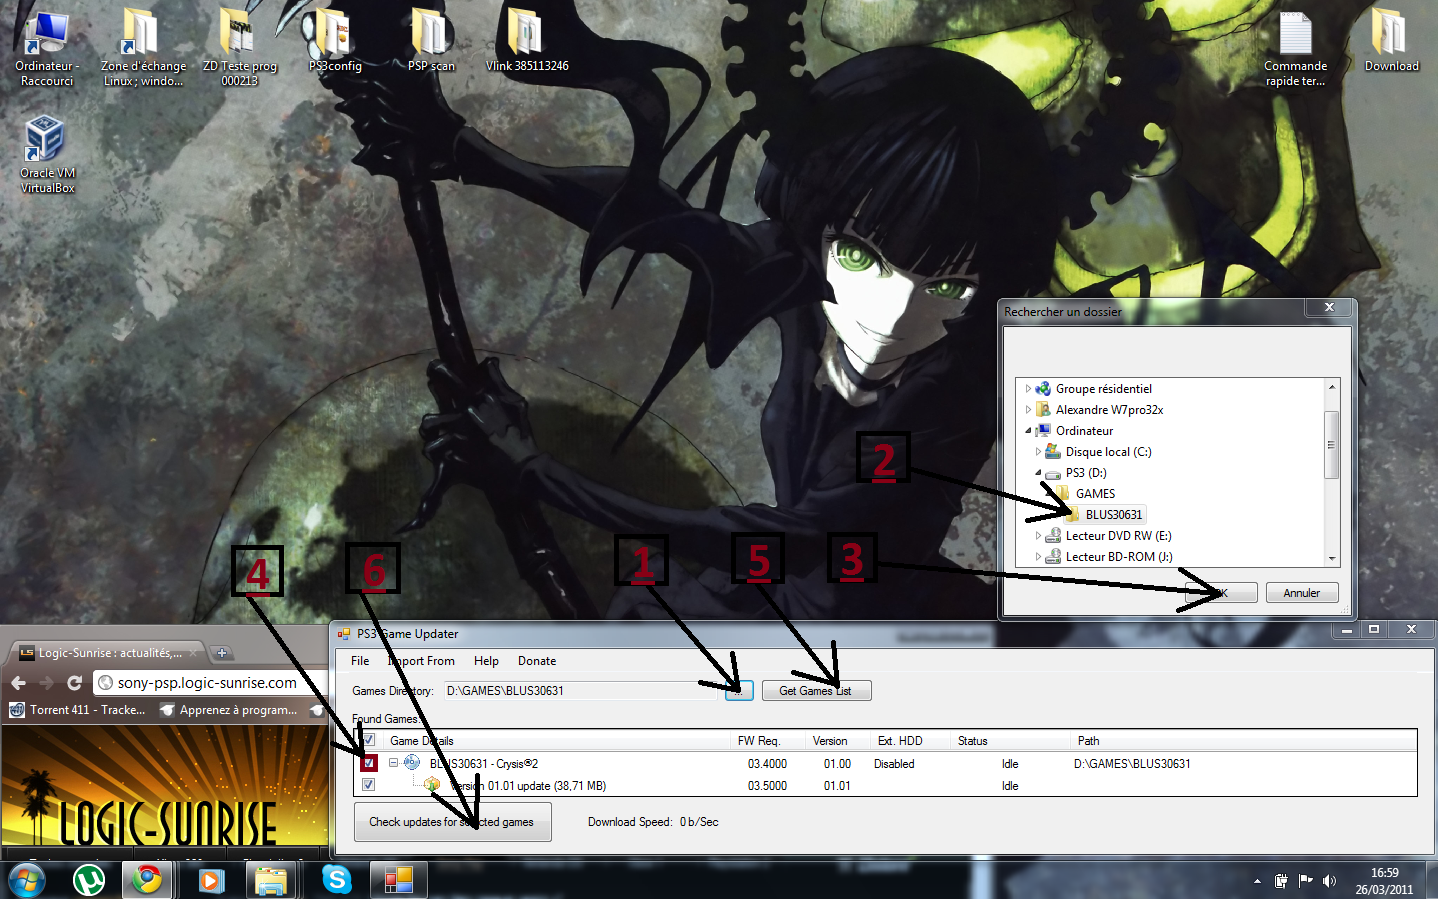Viewport: 1438px width, 899px height.
Task: Switch to Chrome in the taskbar
Action: (148, 880)
